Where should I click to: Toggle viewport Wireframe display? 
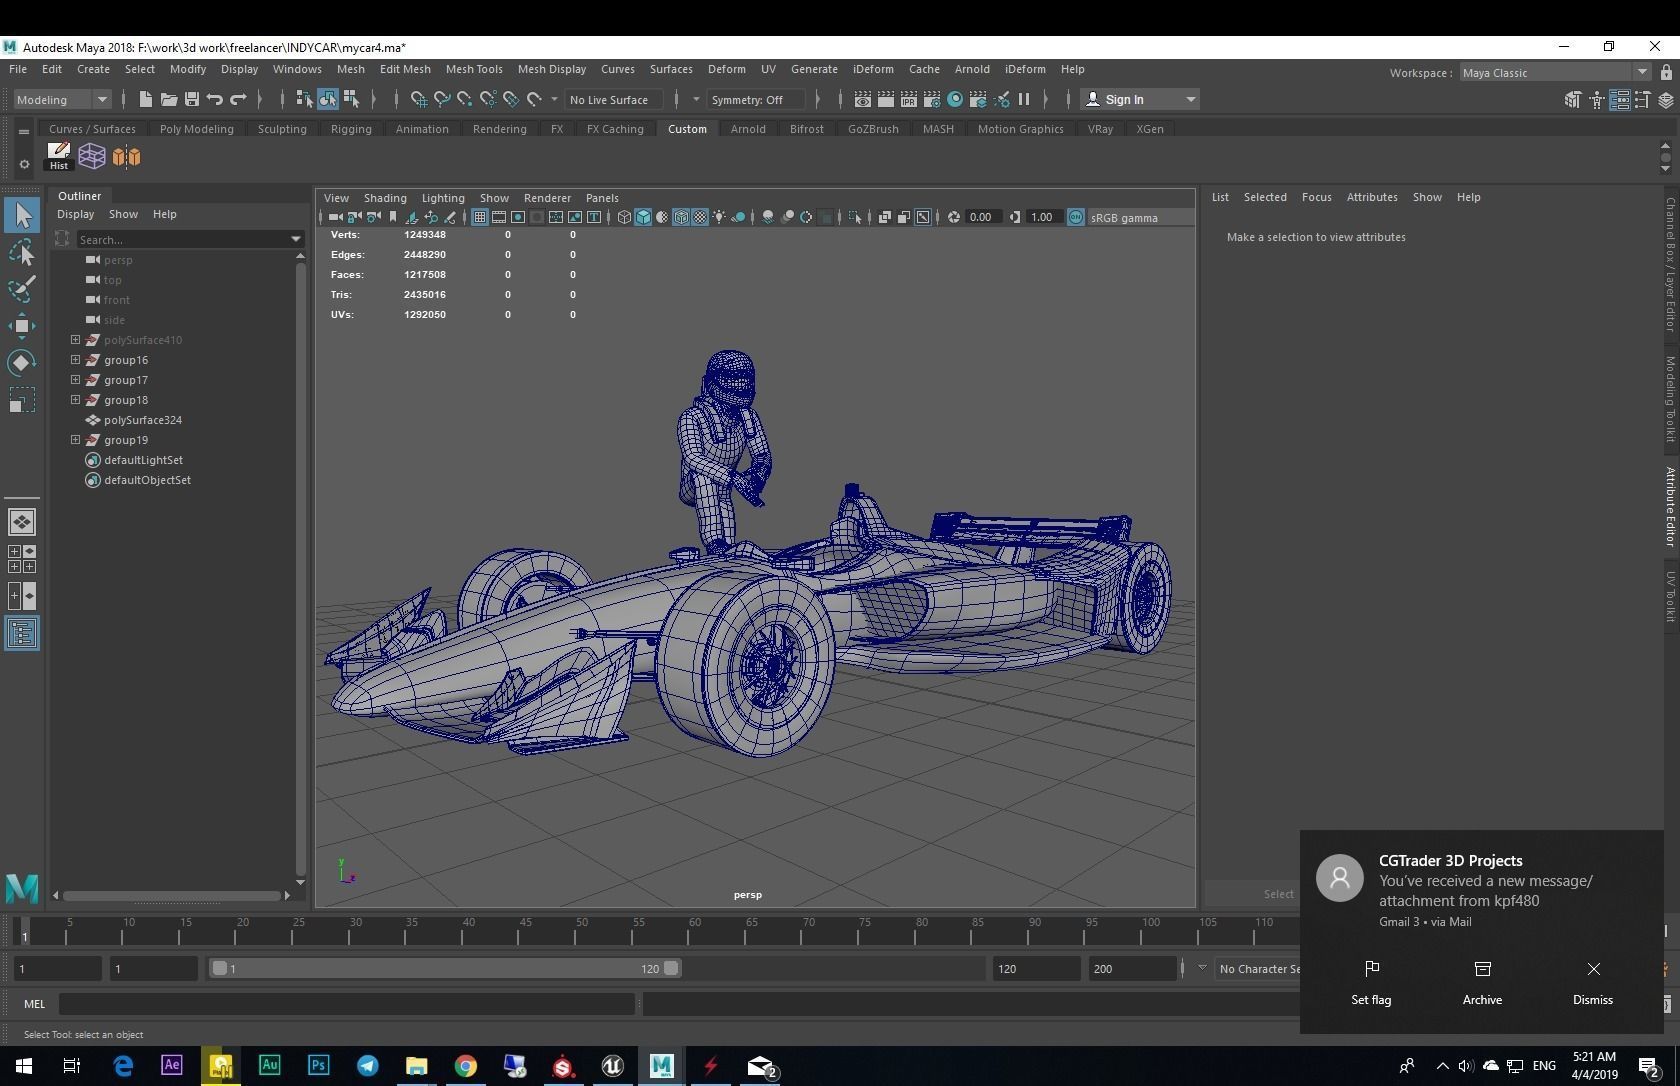point(624,217)
